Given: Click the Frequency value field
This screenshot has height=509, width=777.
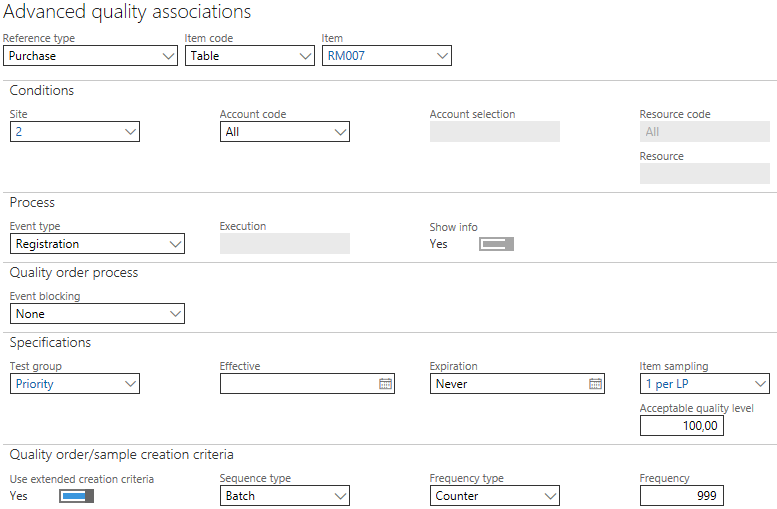Looking at the screenshot, I should pyautogui.click(x=681, y=496).
